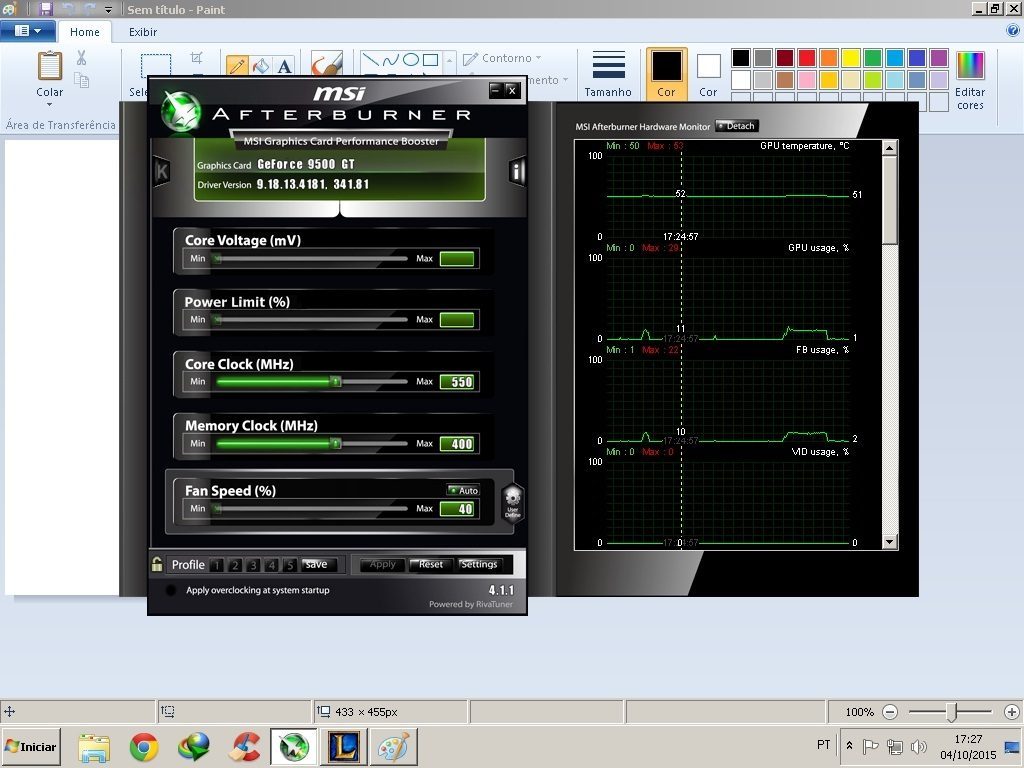Select the straight line shape

[371, 60]
